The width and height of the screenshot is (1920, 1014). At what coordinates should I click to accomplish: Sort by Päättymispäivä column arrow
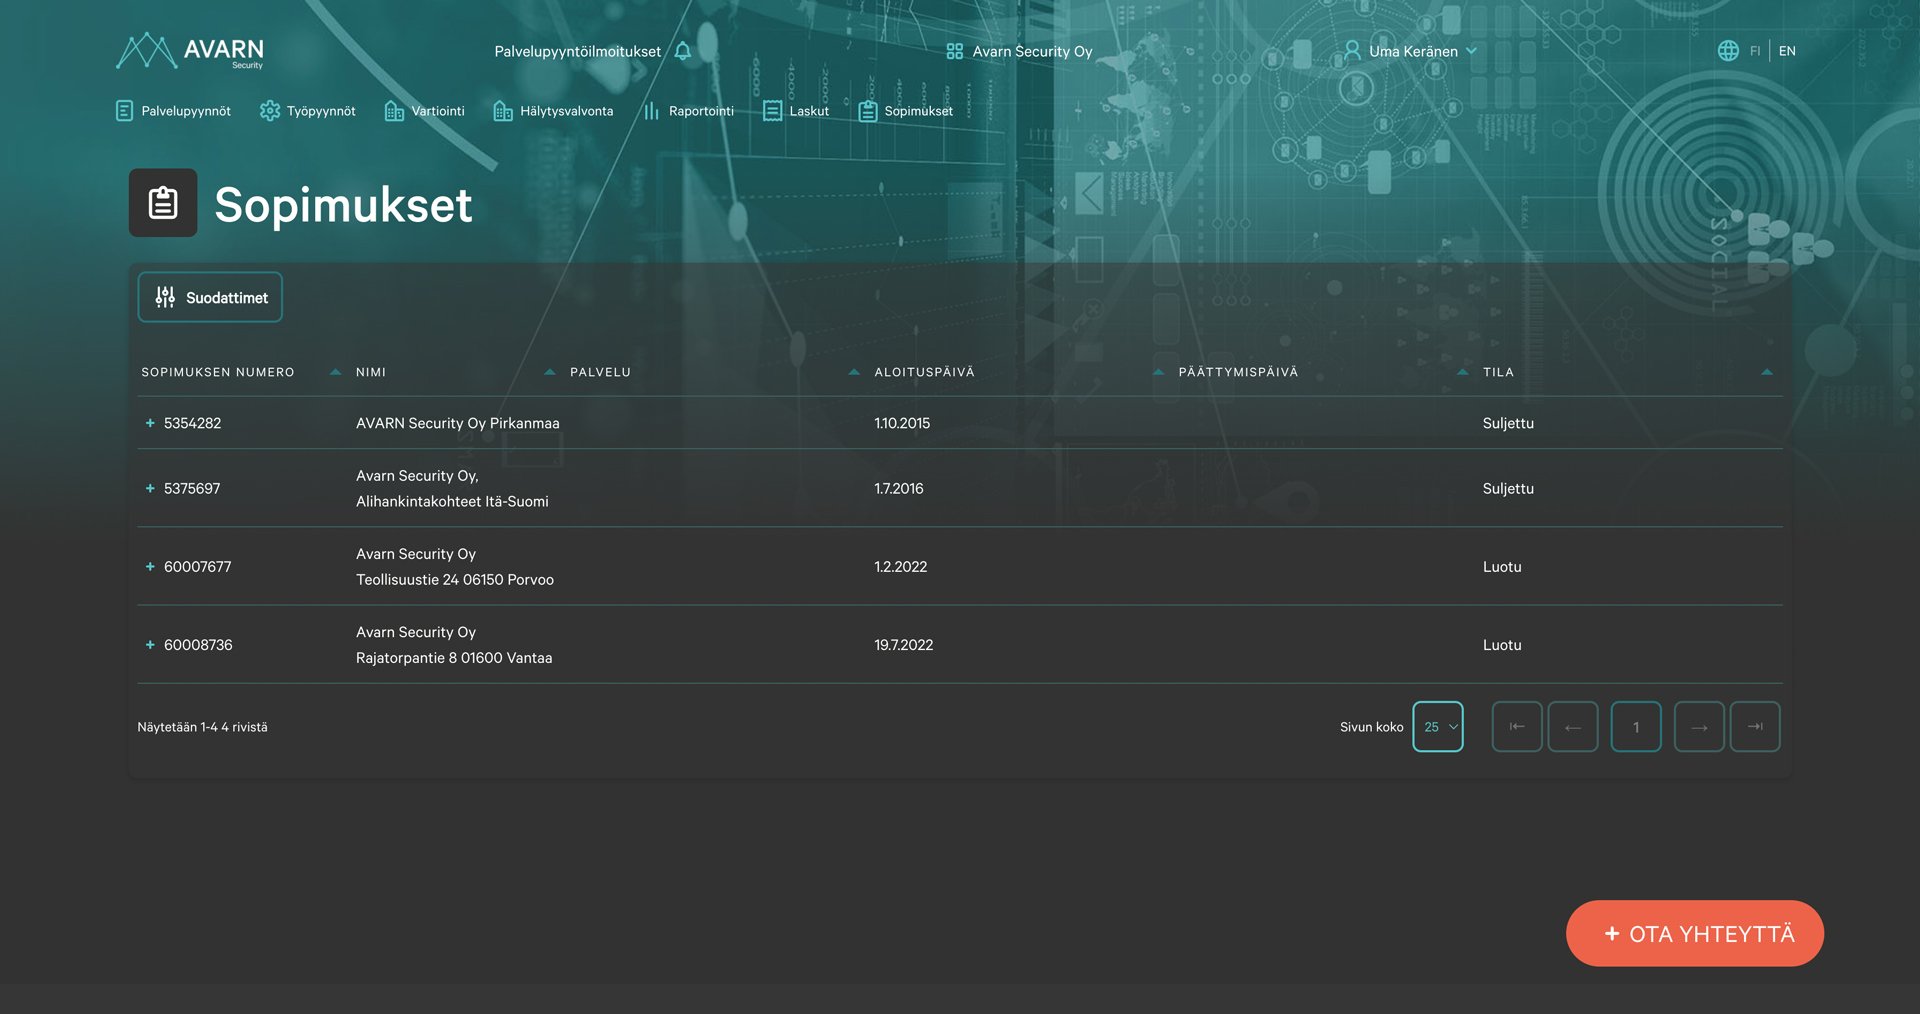click(x=1463, y=372)
